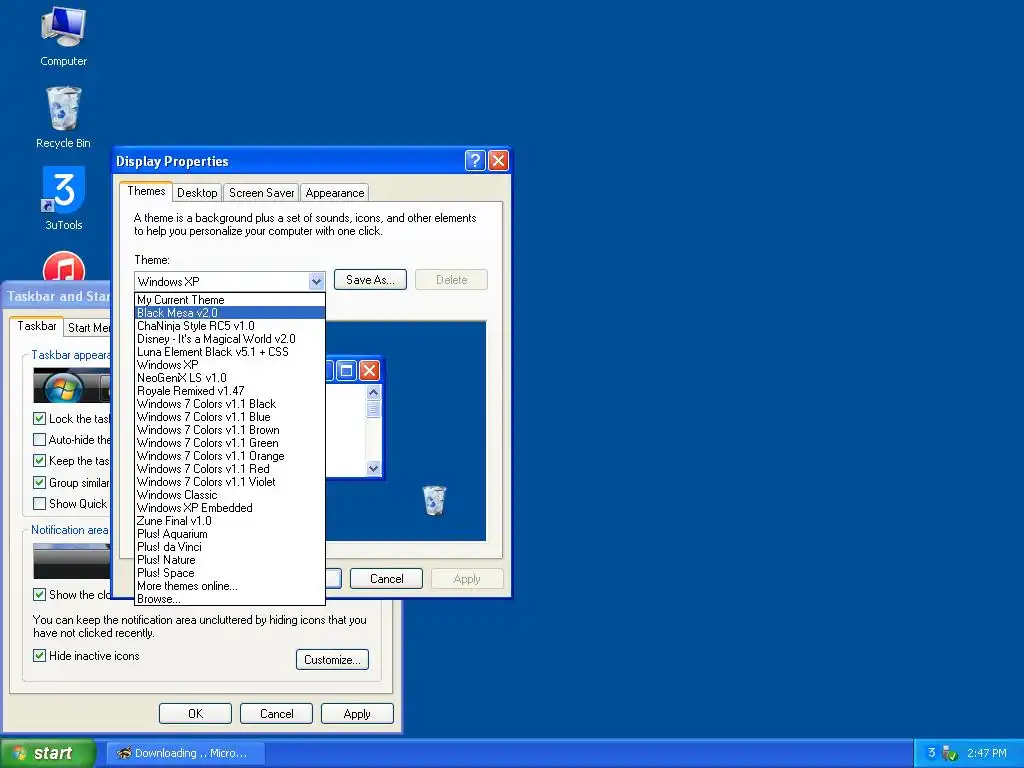
Task: Pick Zune Final v1.0 theme
Action: point(230,521)
